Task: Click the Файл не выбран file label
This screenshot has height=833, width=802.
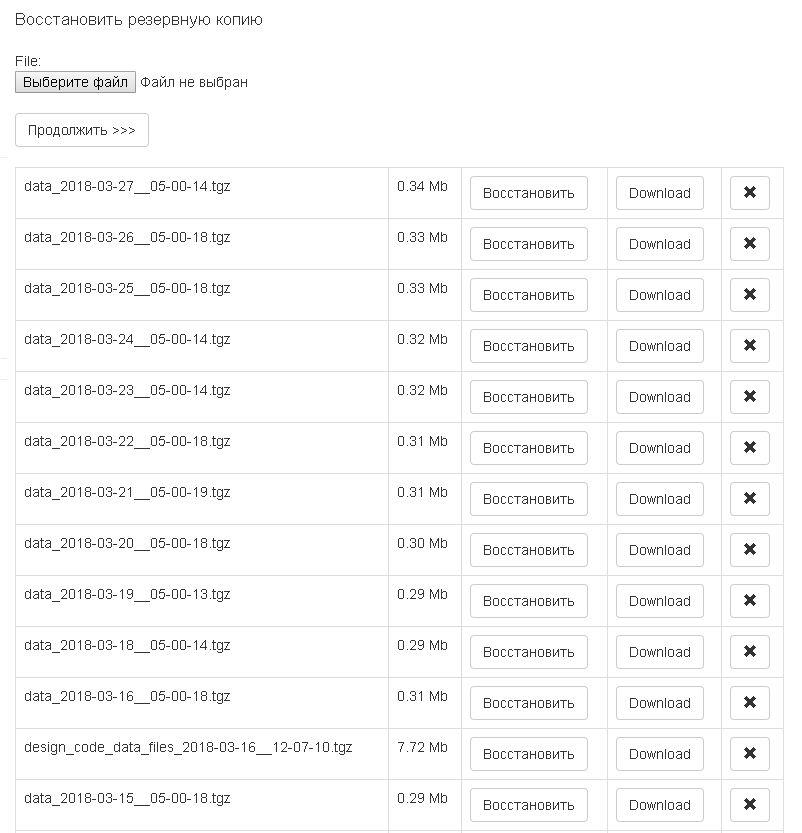Action: [194, 82]
